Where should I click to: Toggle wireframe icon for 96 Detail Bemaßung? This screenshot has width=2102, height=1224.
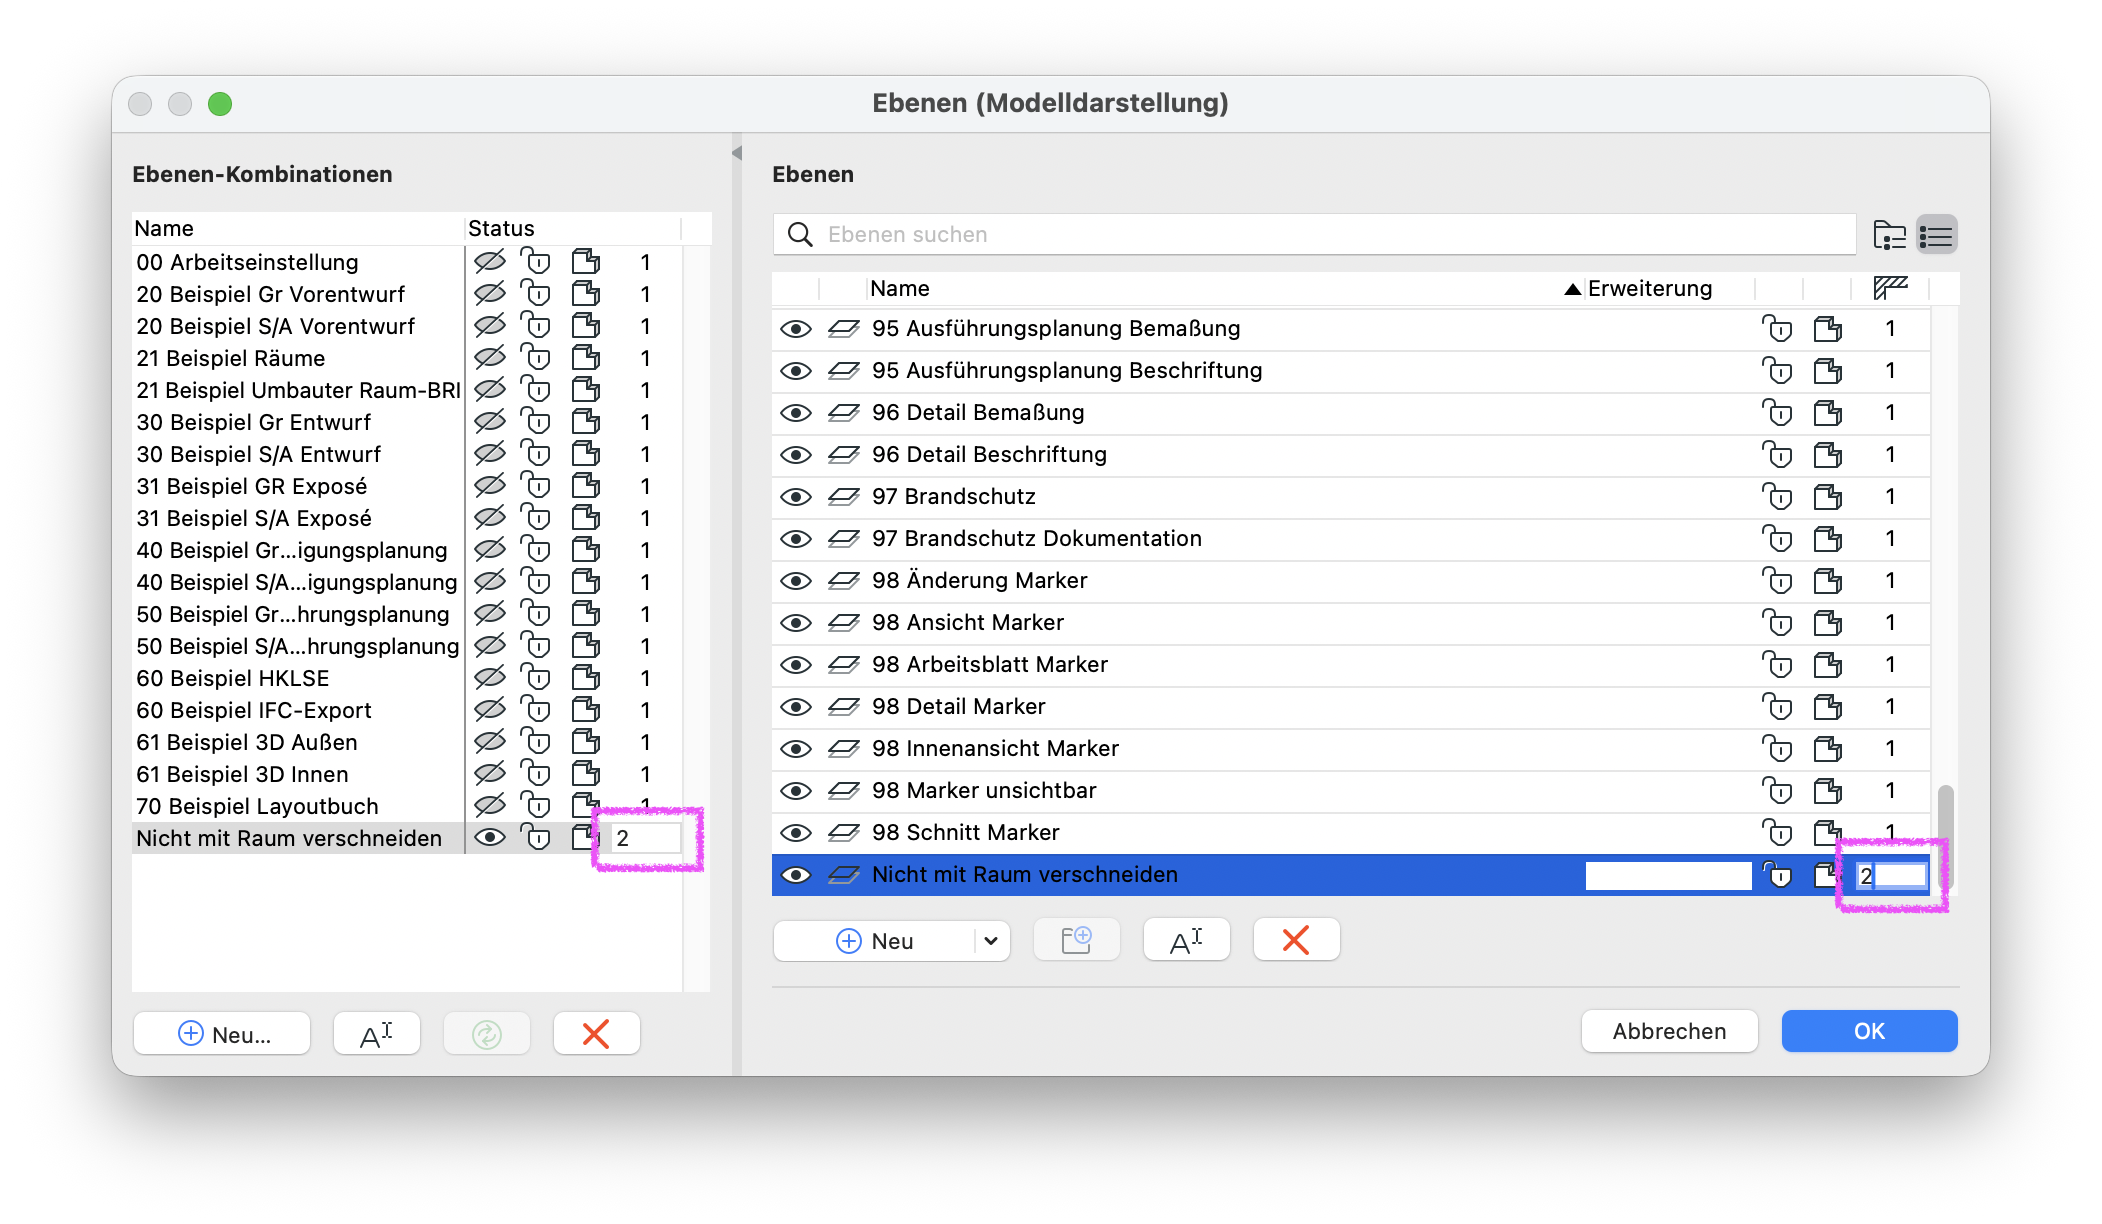[1828, 413]
